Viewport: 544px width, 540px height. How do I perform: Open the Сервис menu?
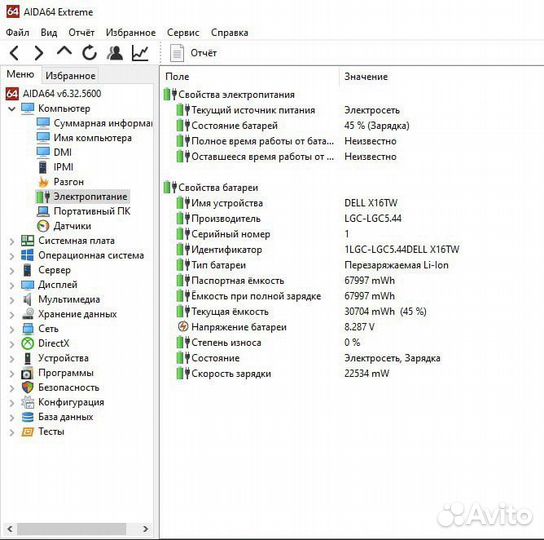[x=183, y=33]
